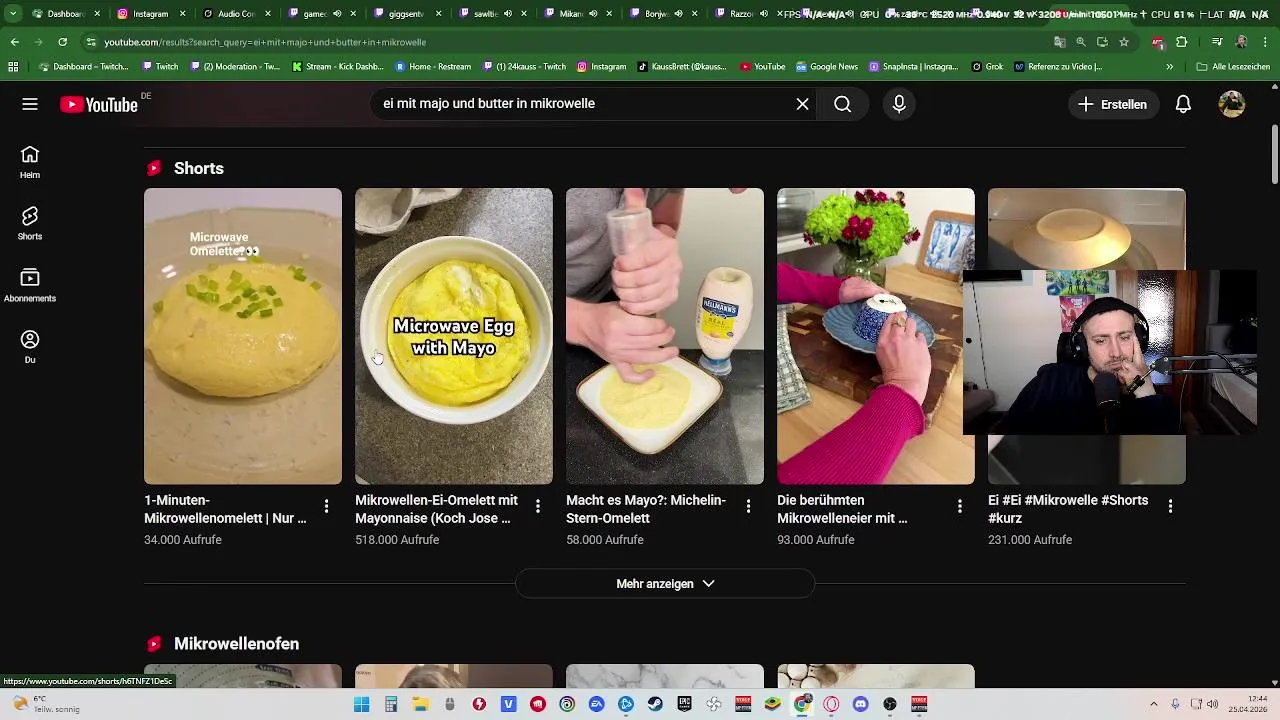Viewport: 1280px width, 720px height.
Task: Open the Alle Lesezeichen folder
Action: click(x=1234, y=66)
